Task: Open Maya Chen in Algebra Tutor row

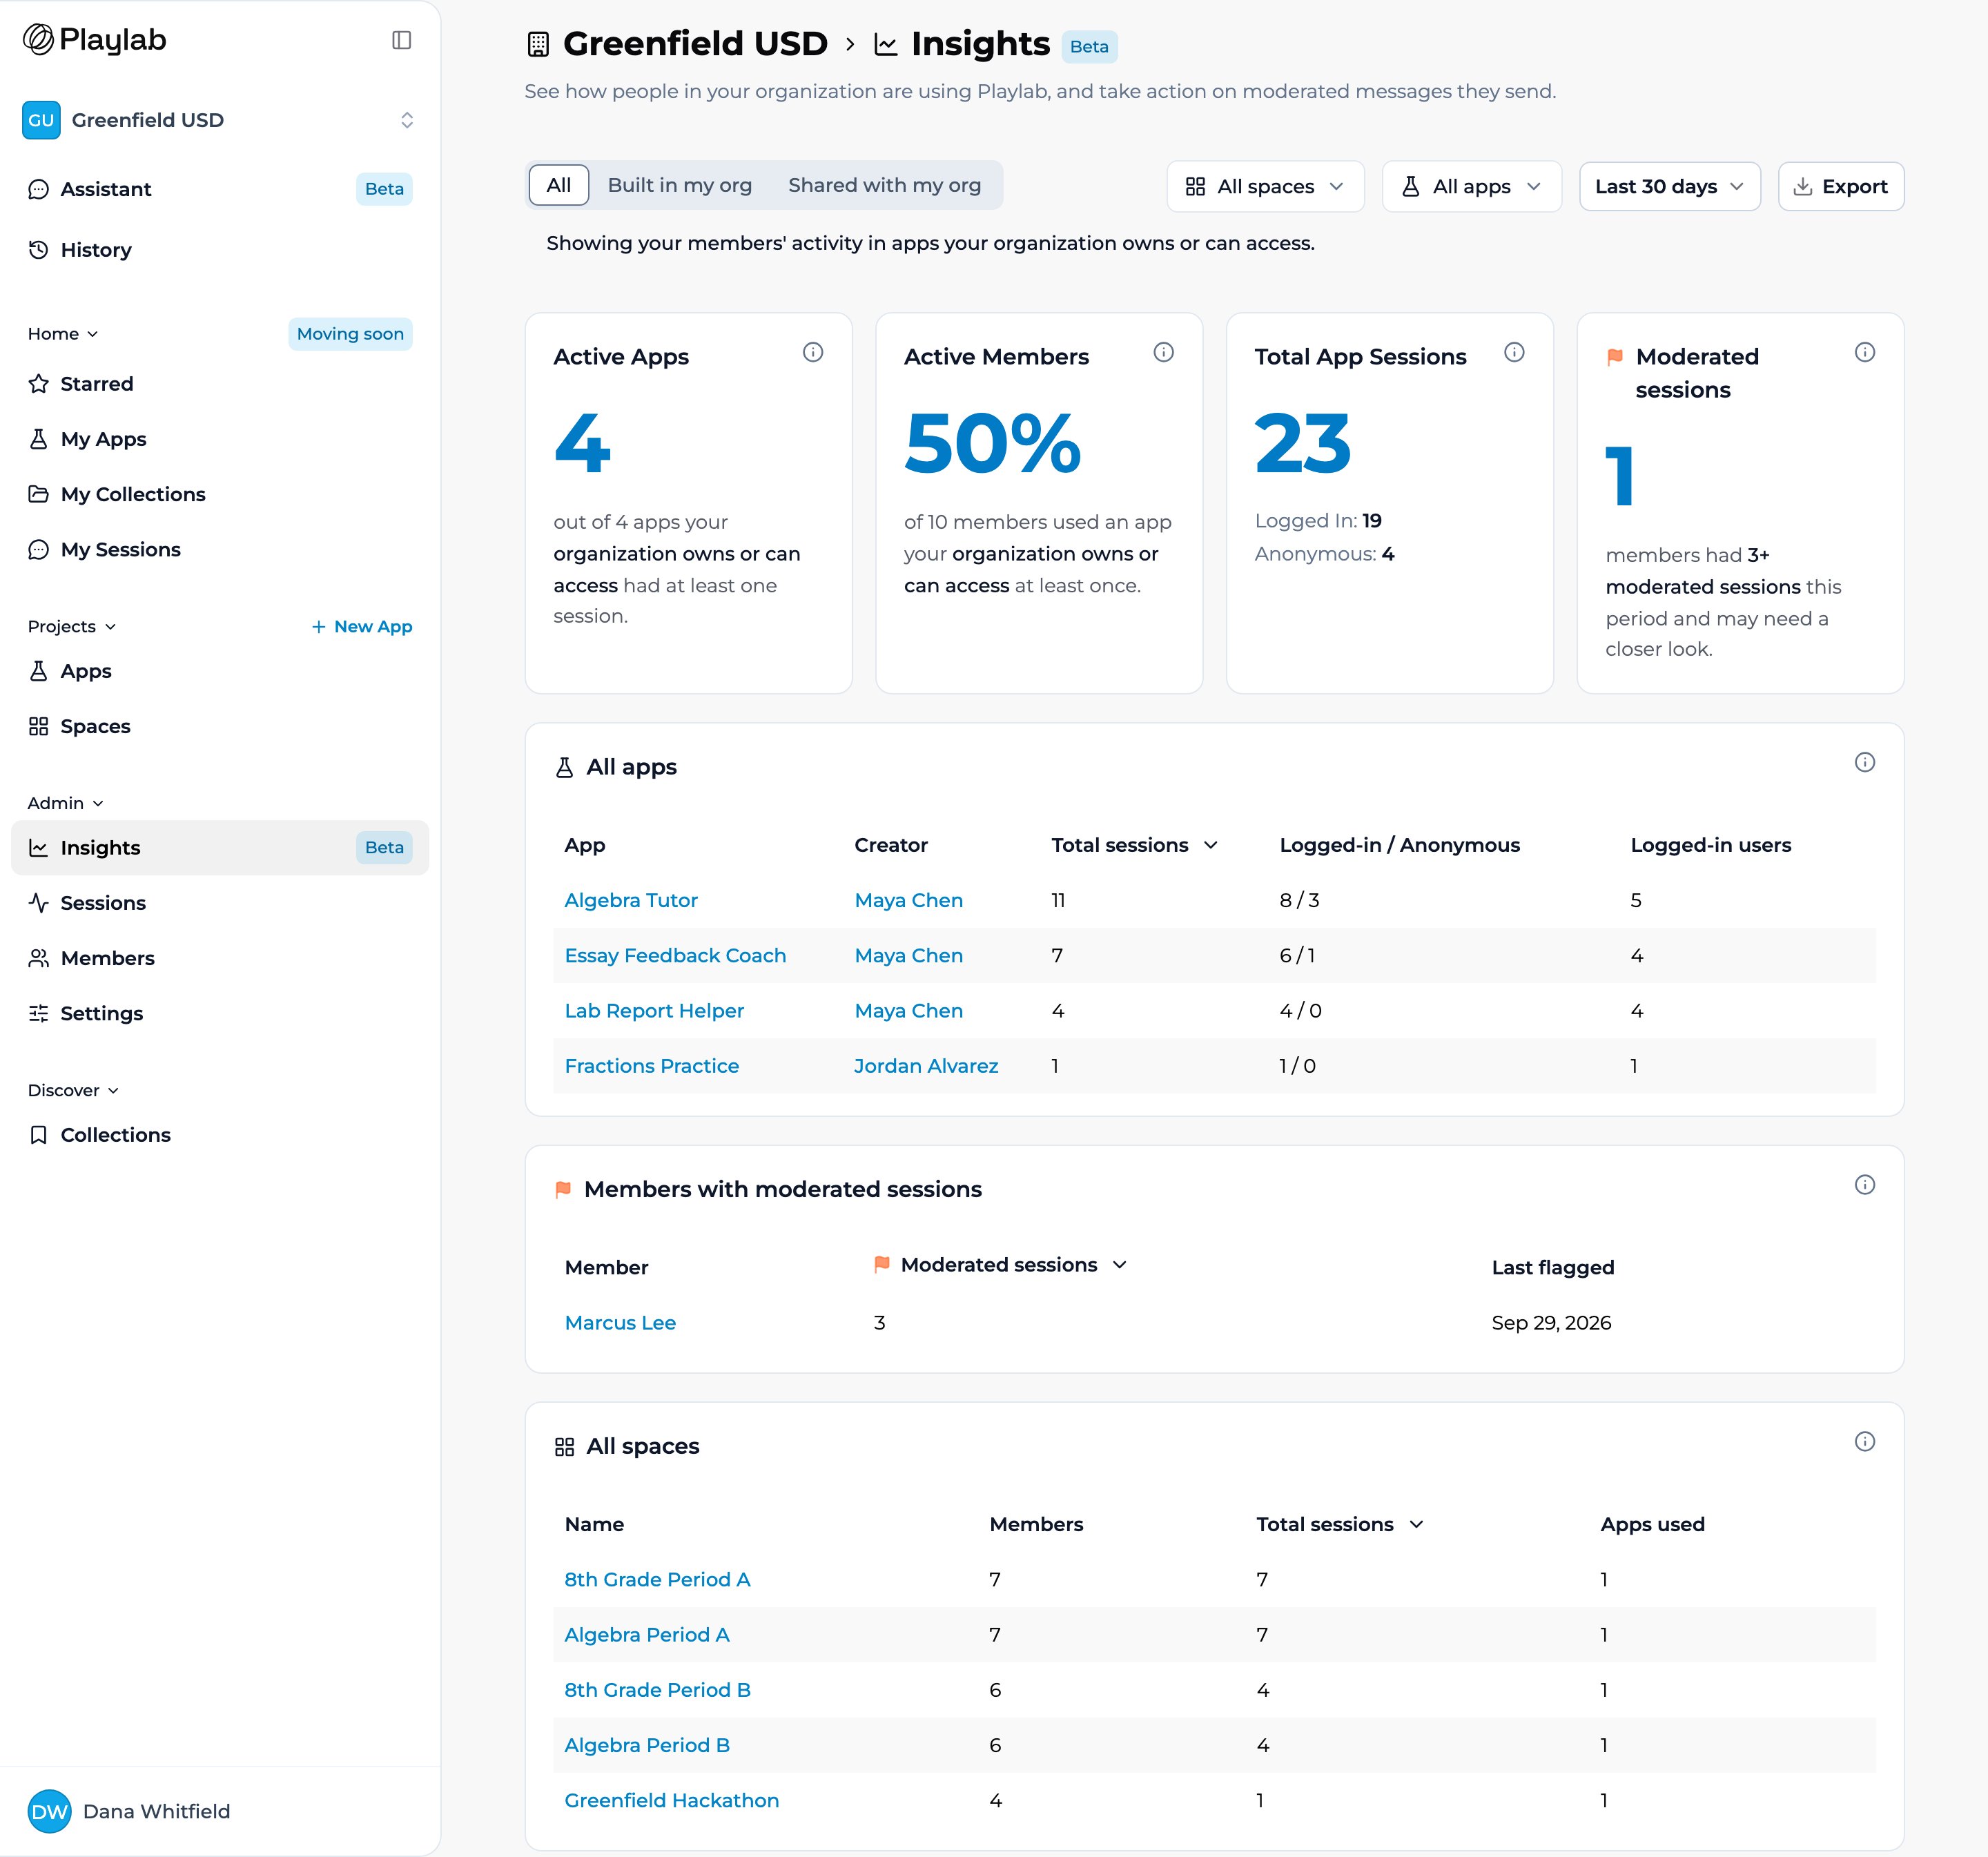Action: tap(908, 900)
